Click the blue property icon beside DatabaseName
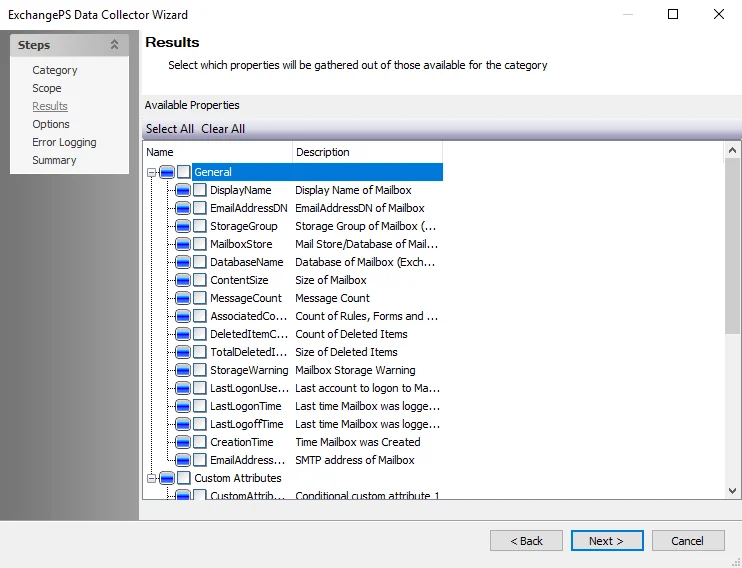 click(183, 262)
